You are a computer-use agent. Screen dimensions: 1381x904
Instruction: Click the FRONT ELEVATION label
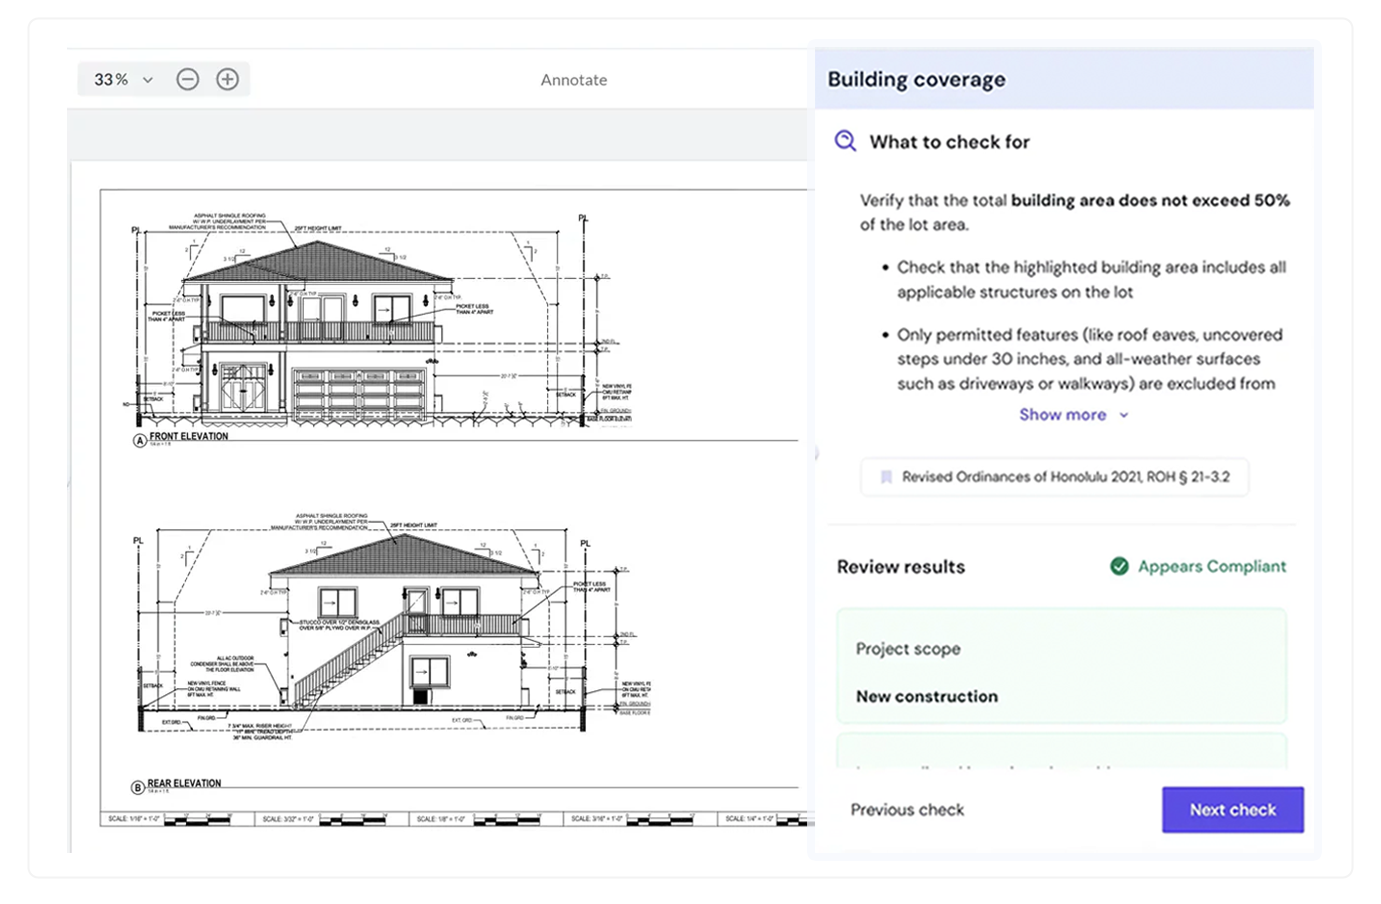pyautogui.click(x=189, y=436)
